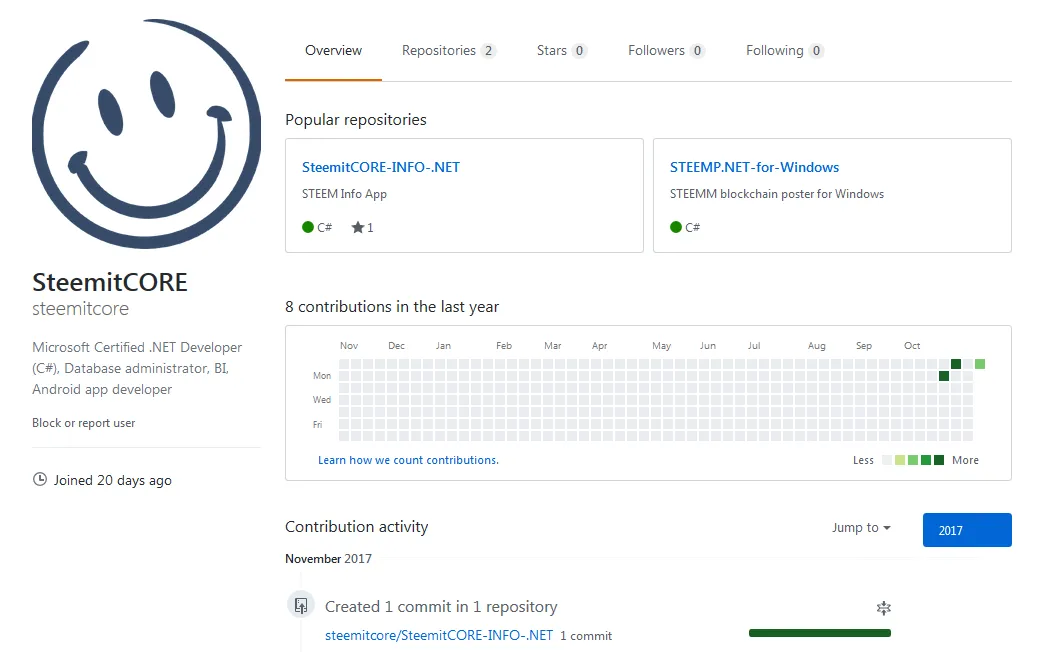Click the dark green square on Monday row
Screen dimensions: 1063x652
944,376
